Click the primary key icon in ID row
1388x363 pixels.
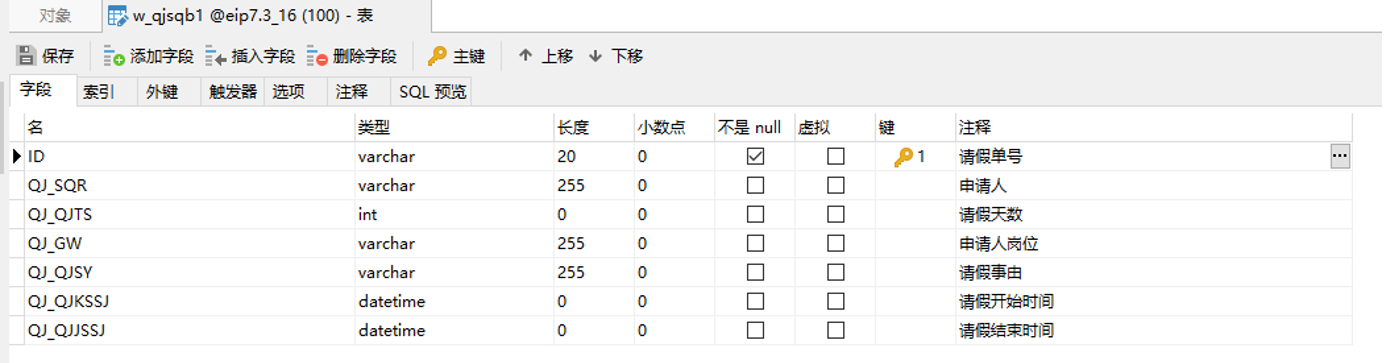coord(903,157)
